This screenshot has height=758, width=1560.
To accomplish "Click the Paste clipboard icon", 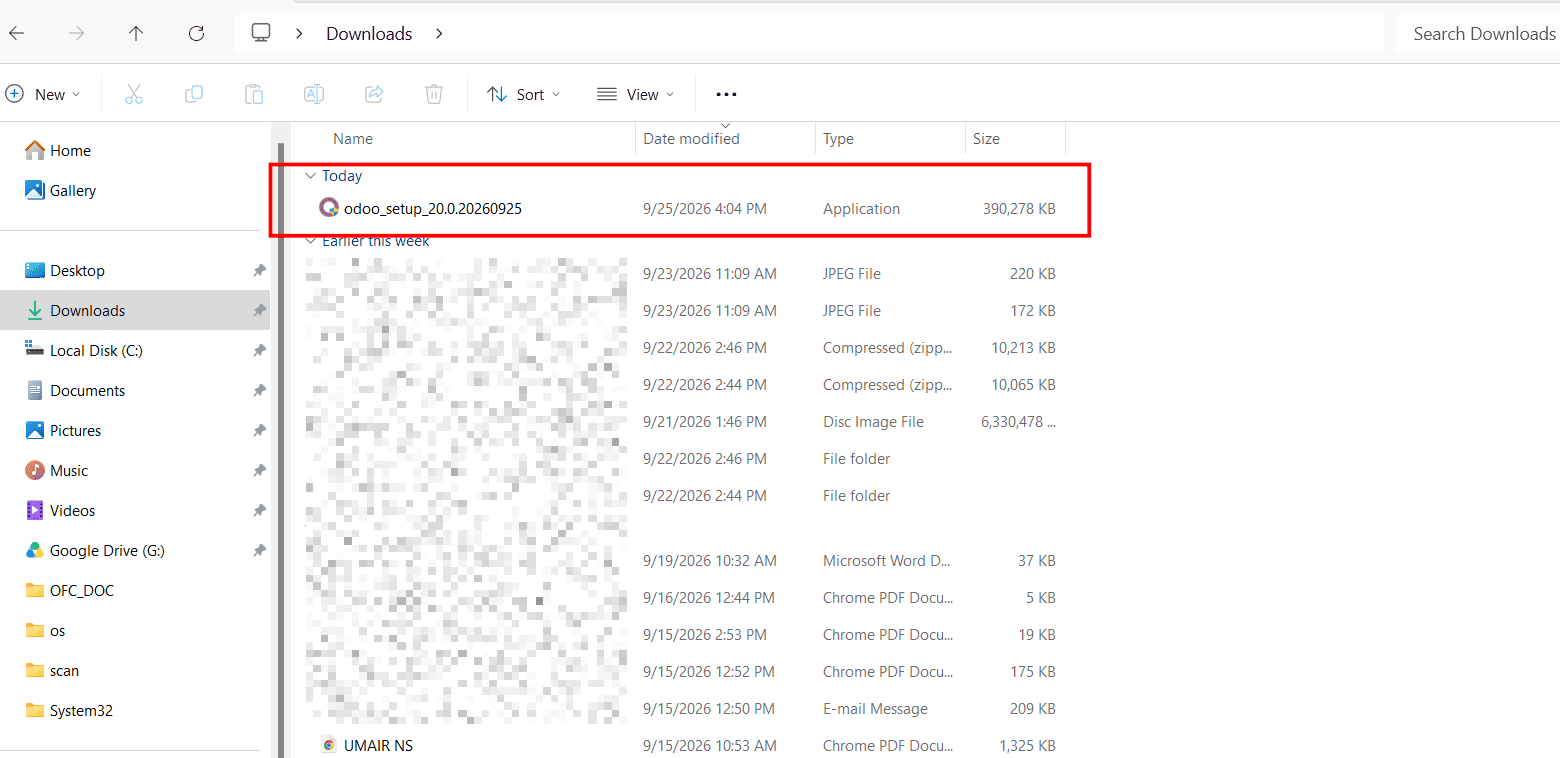I will point(254,94).
